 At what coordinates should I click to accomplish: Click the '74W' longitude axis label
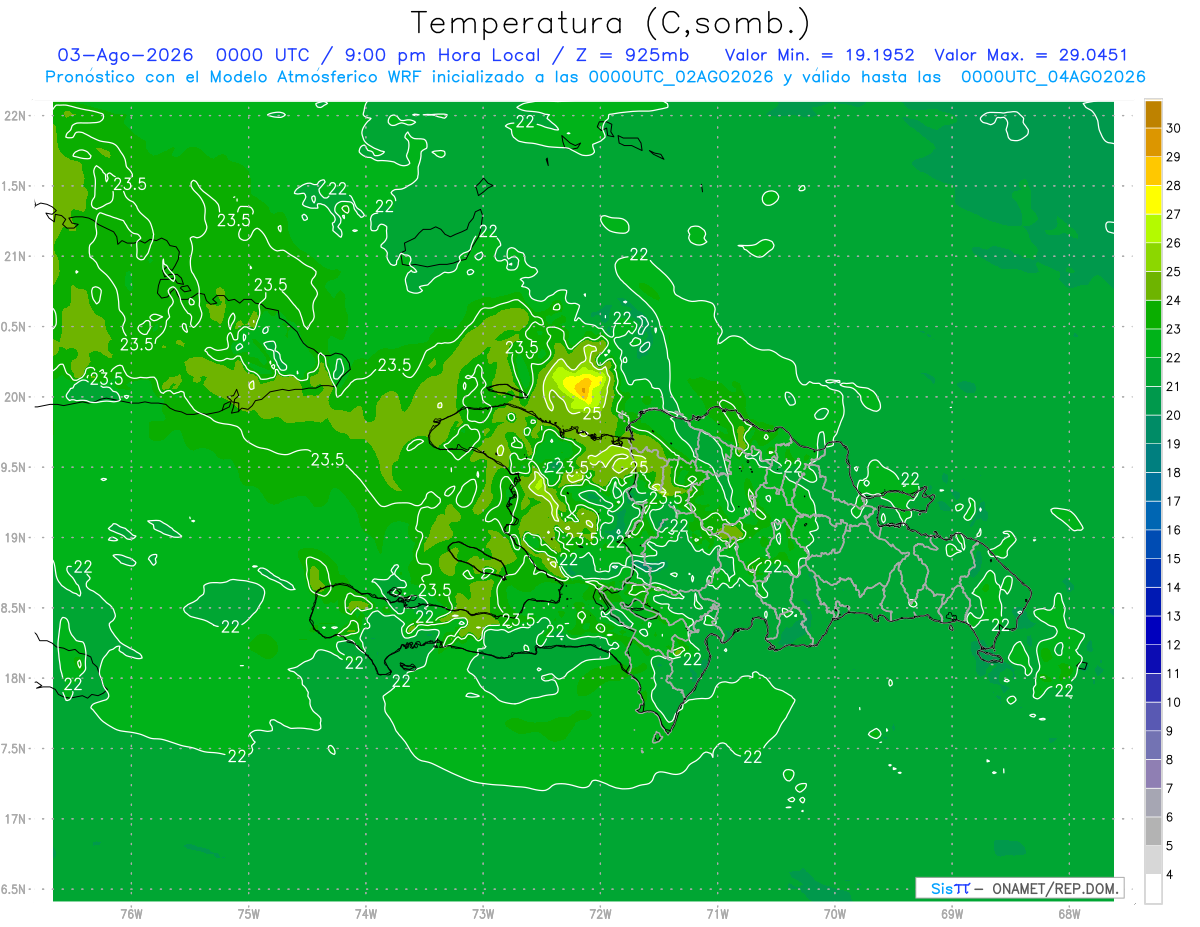[x=366, y=913]
